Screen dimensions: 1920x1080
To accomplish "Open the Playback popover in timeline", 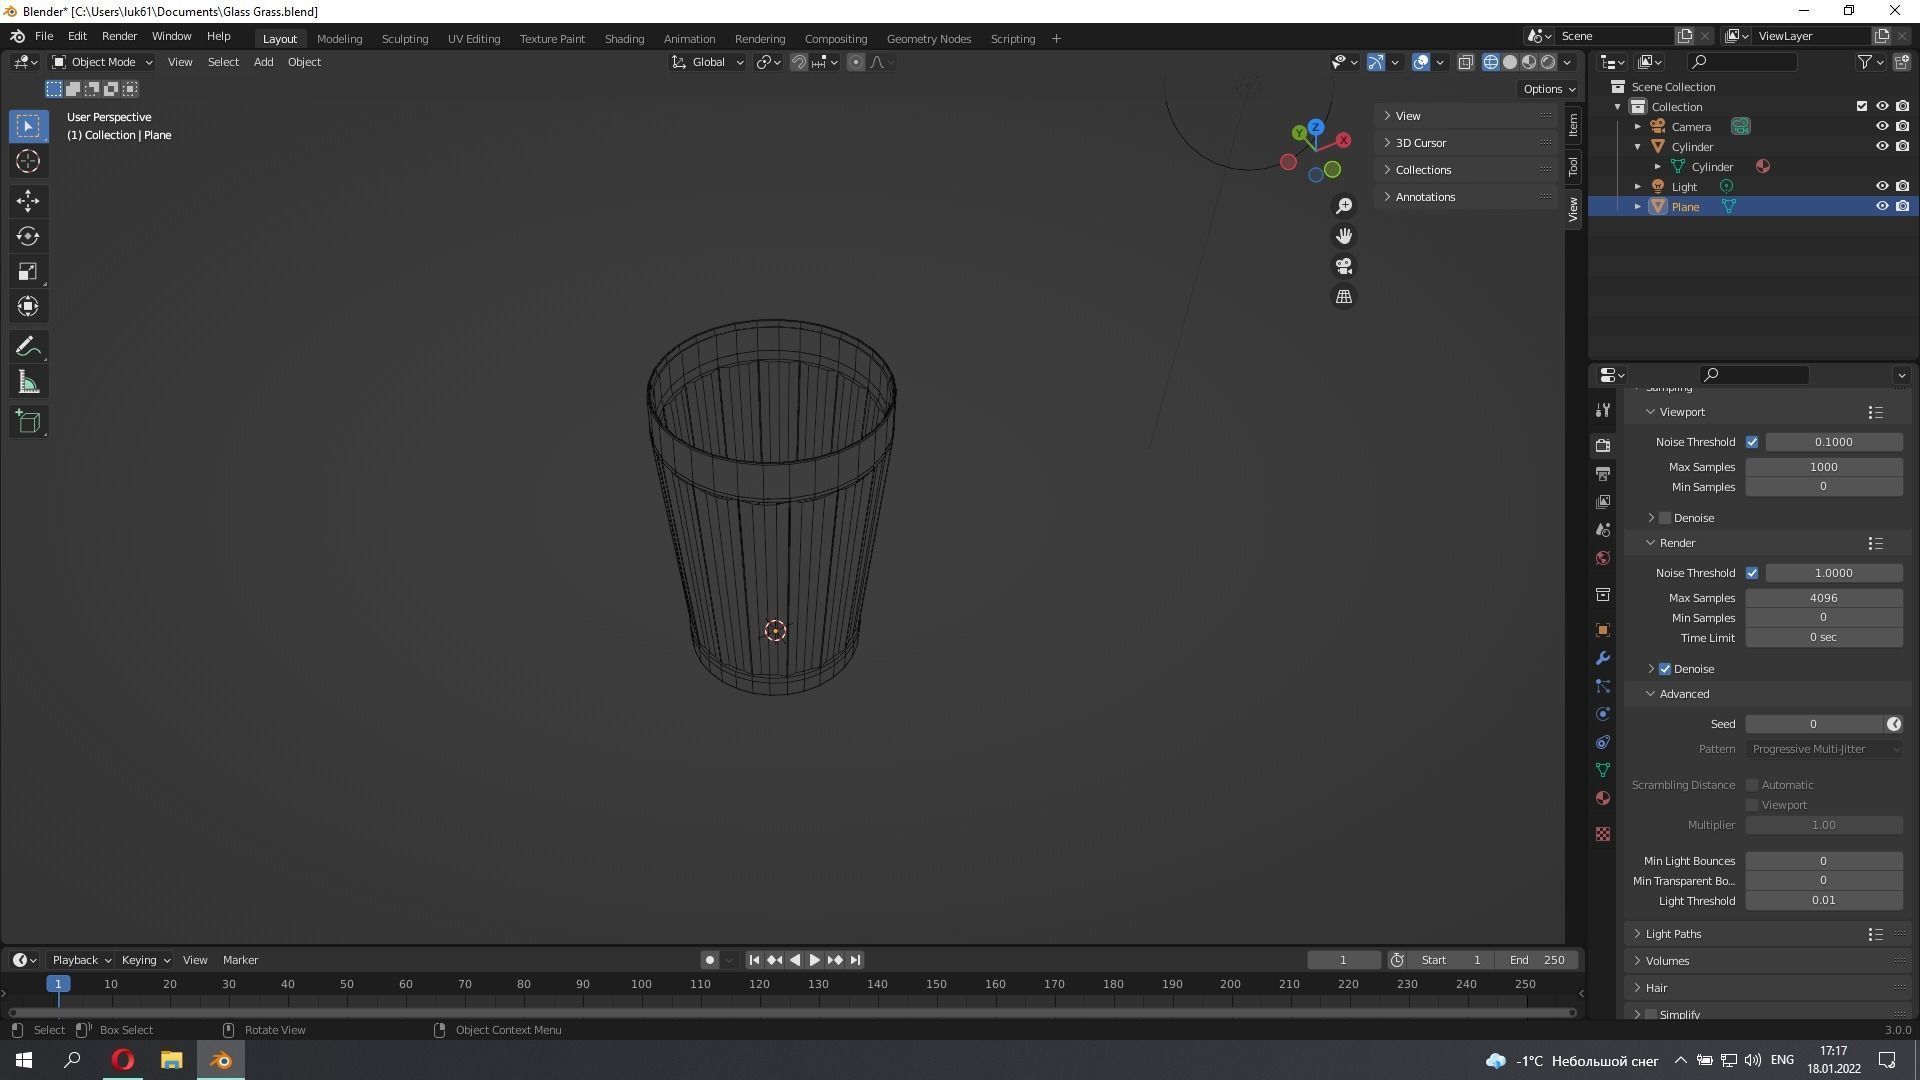I will [81, 960].
